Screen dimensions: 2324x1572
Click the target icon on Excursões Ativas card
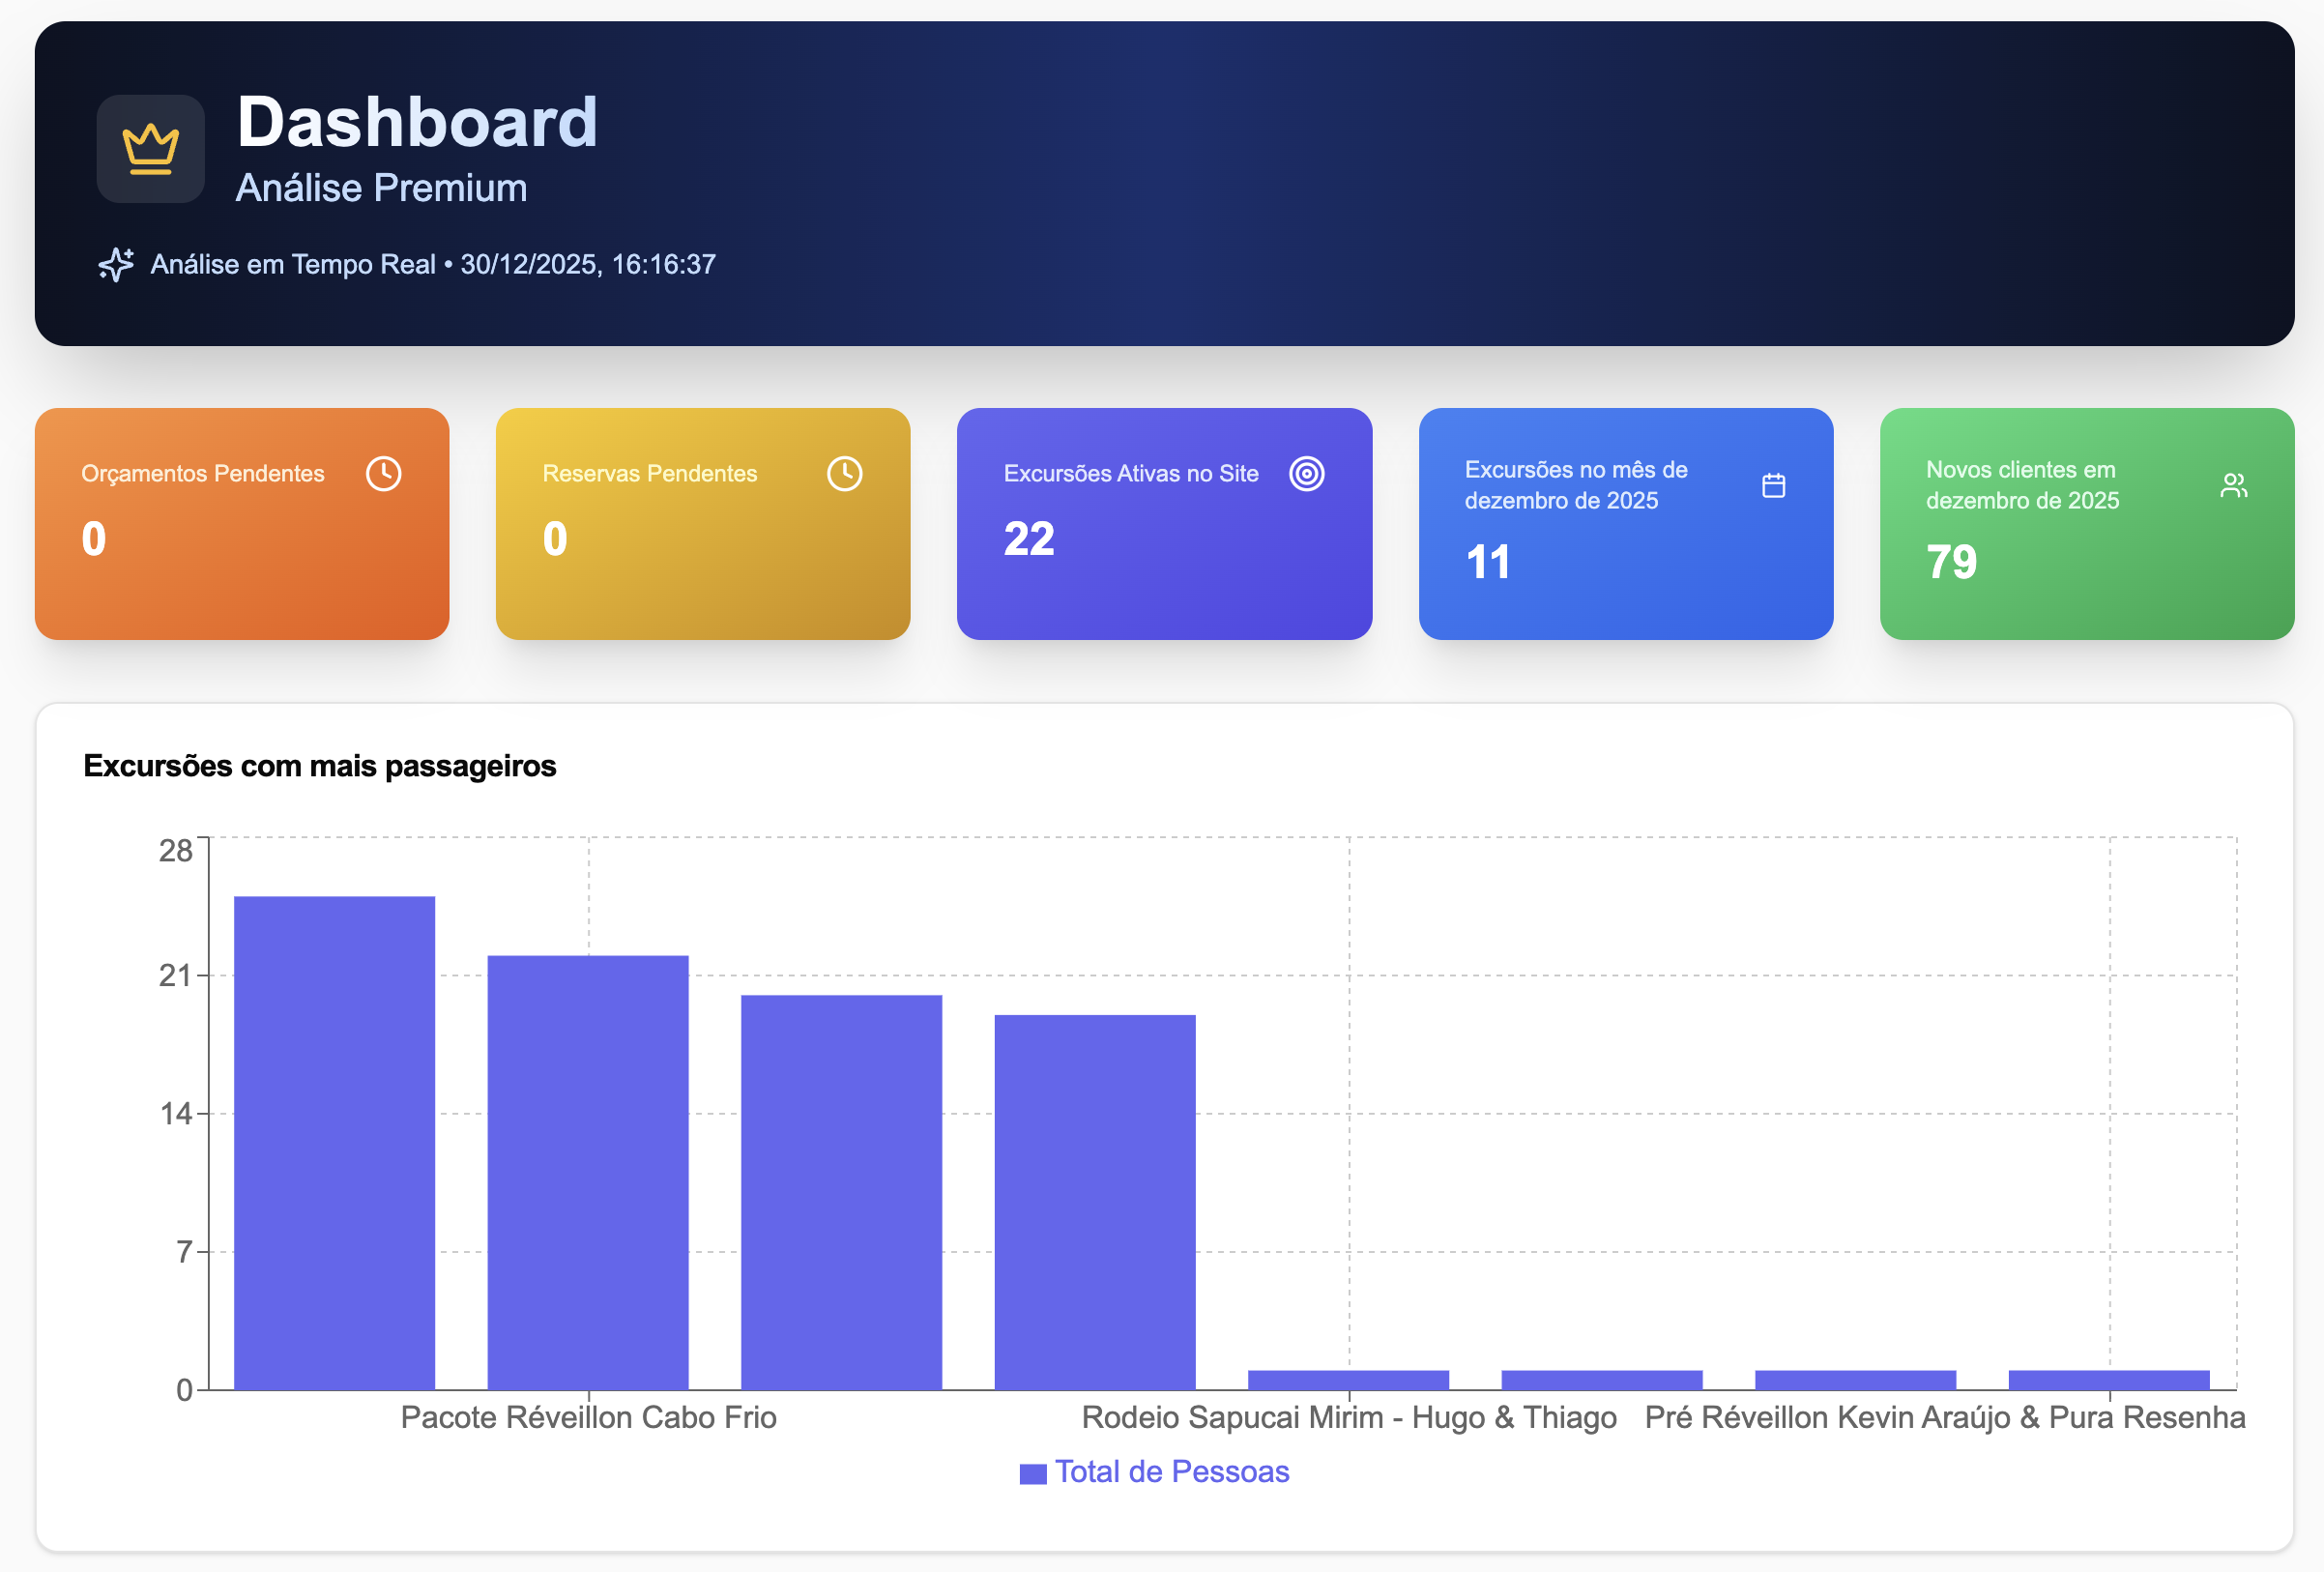coord(1306,474)
